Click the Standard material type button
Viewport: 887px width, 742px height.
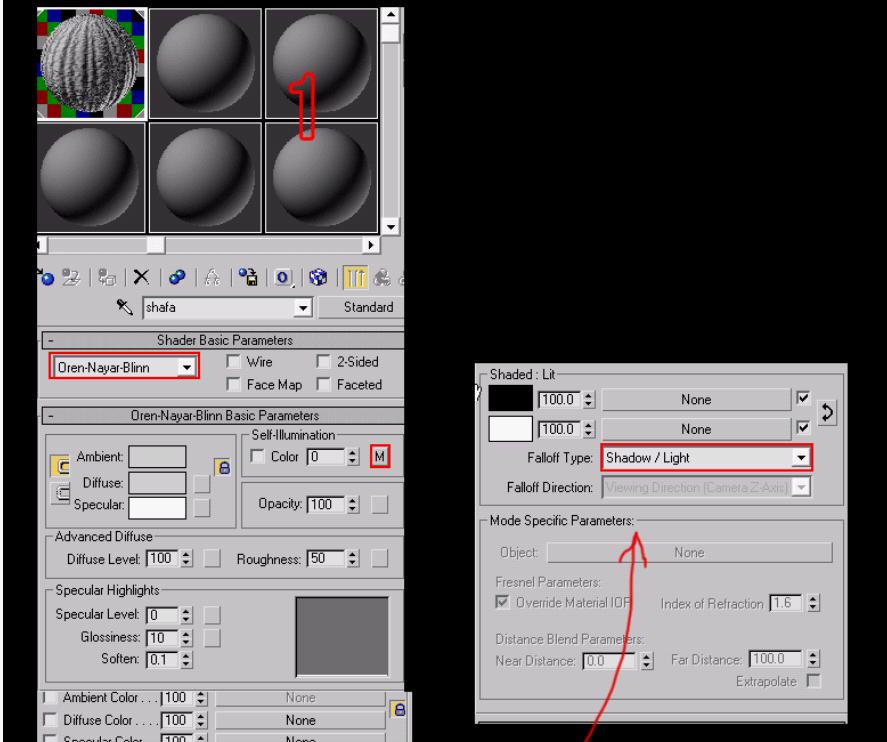coord(362,307)
